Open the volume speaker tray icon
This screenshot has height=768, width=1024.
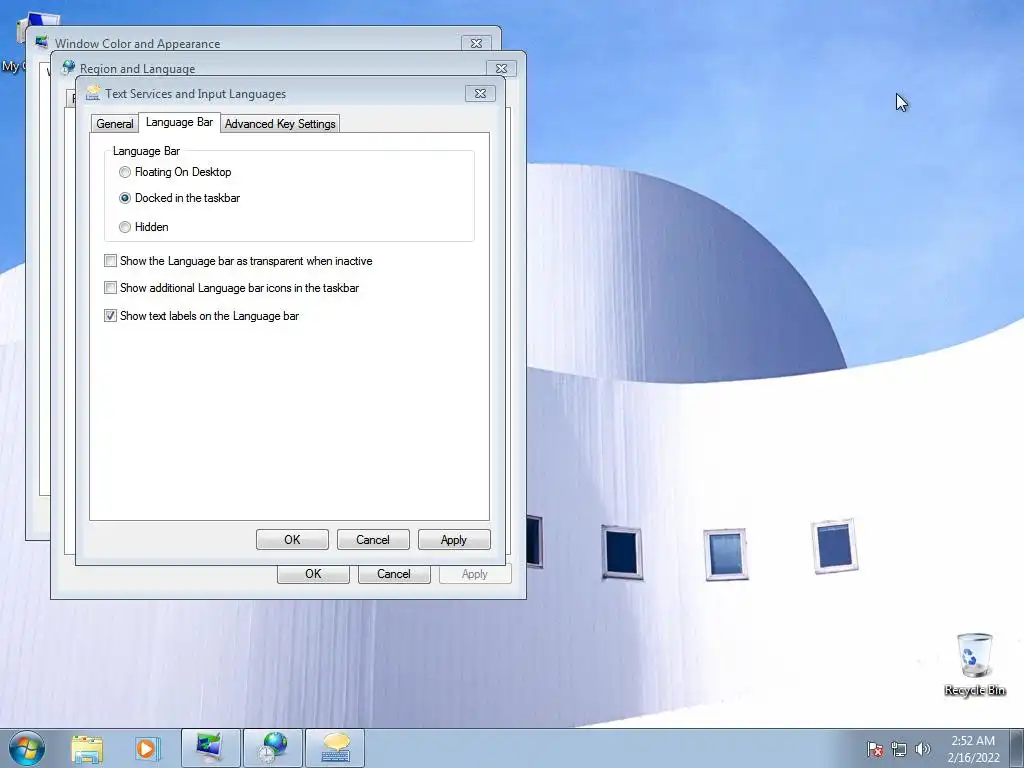pyautogui.click(x=923, y=750)
